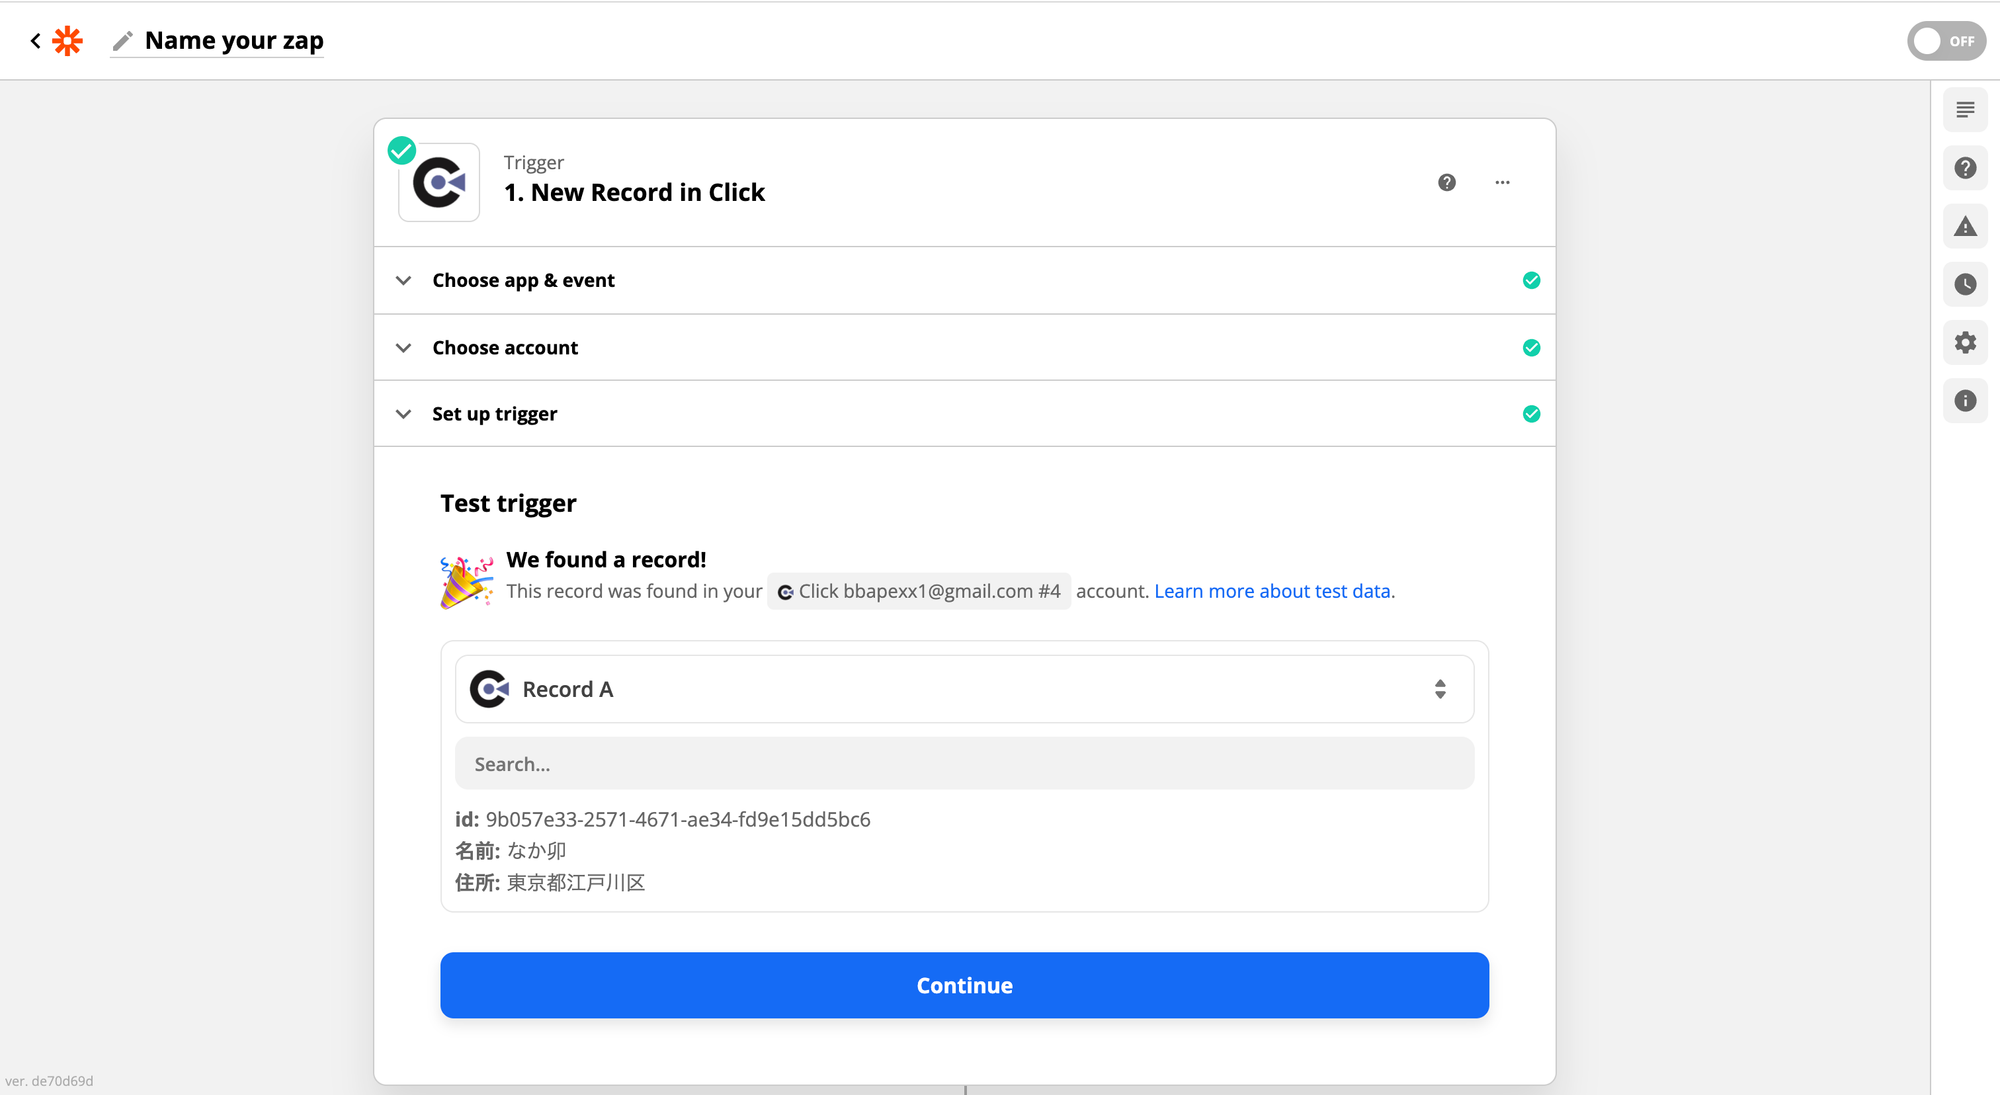Open zap settings gear in sidebar
2000x1095 pixels.
pos(1965,343)
